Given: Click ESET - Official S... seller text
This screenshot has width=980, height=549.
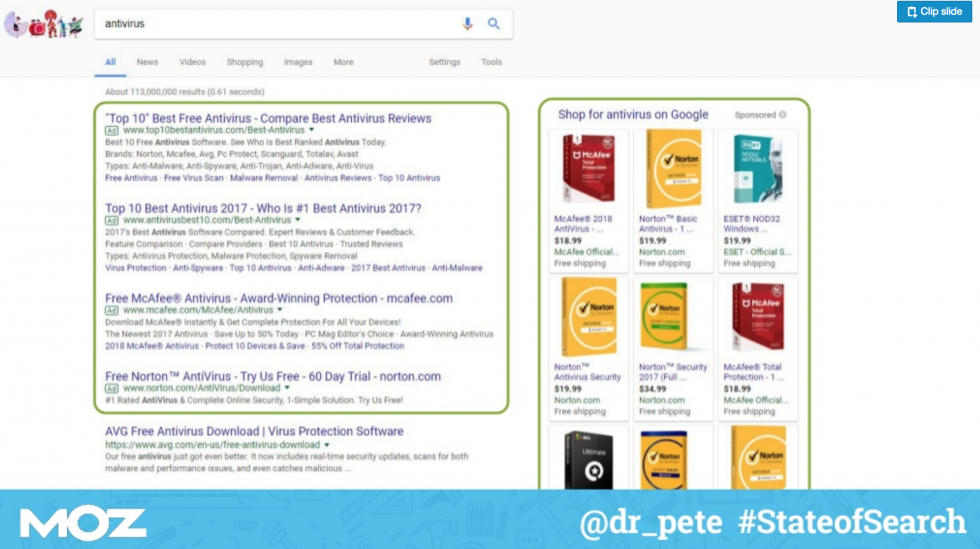Looking at the screenshot, I should [x=757, y=252].
